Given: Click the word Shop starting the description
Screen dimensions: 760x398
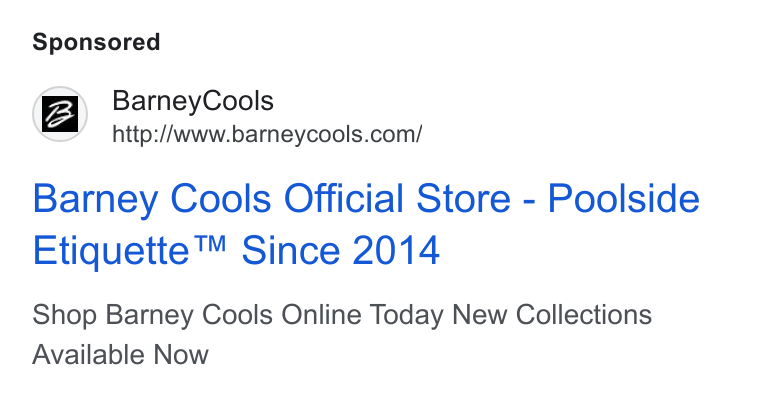Looking at the screenshot, I should [x=64, y=315].
